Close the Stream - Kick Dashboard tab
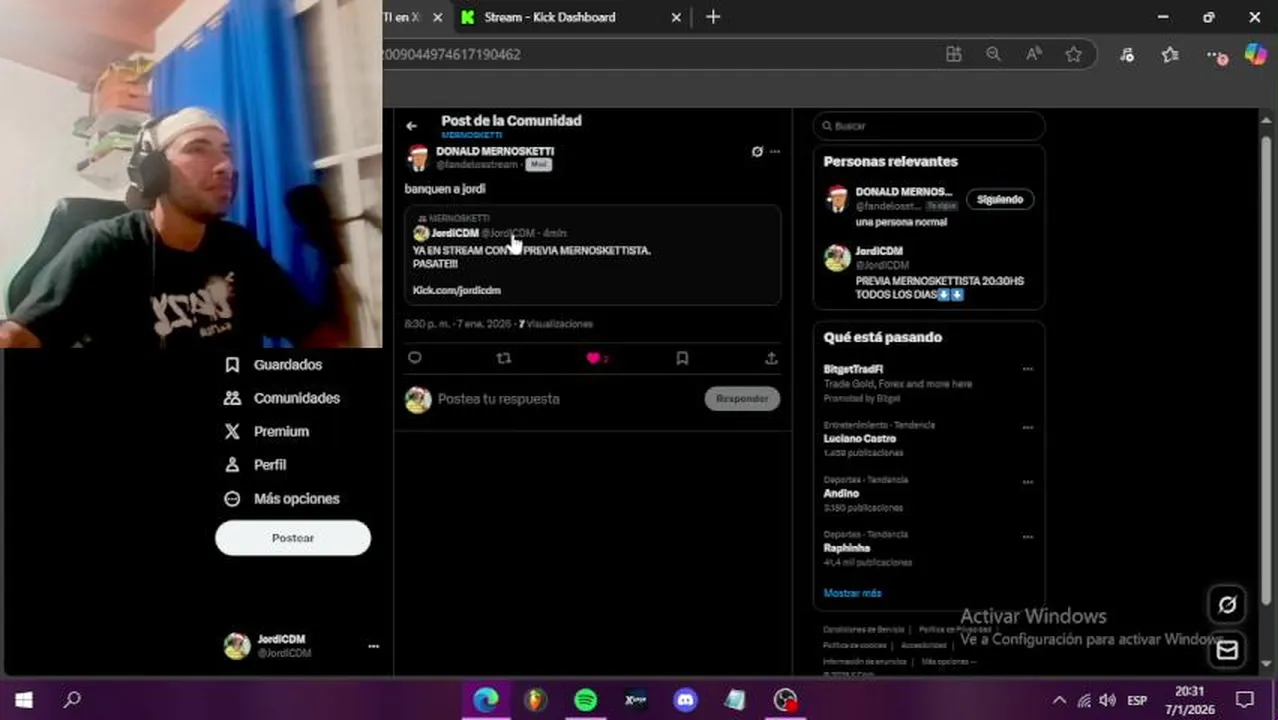Image resolution: width=1278 pixels, height=720 pixels. (x=676, y=17)
